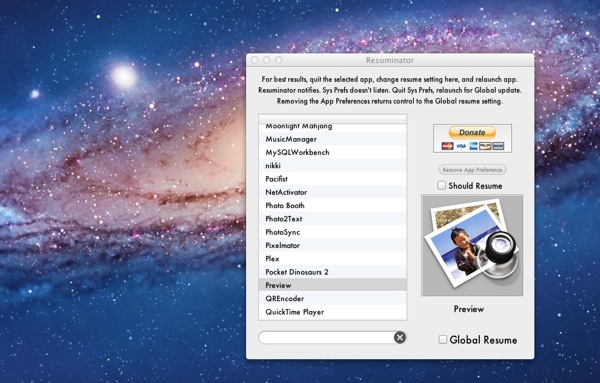Select Pocket Dinosaurs 2 entry
This screenshot has width=600, height=383.
[x=333, y=272]
